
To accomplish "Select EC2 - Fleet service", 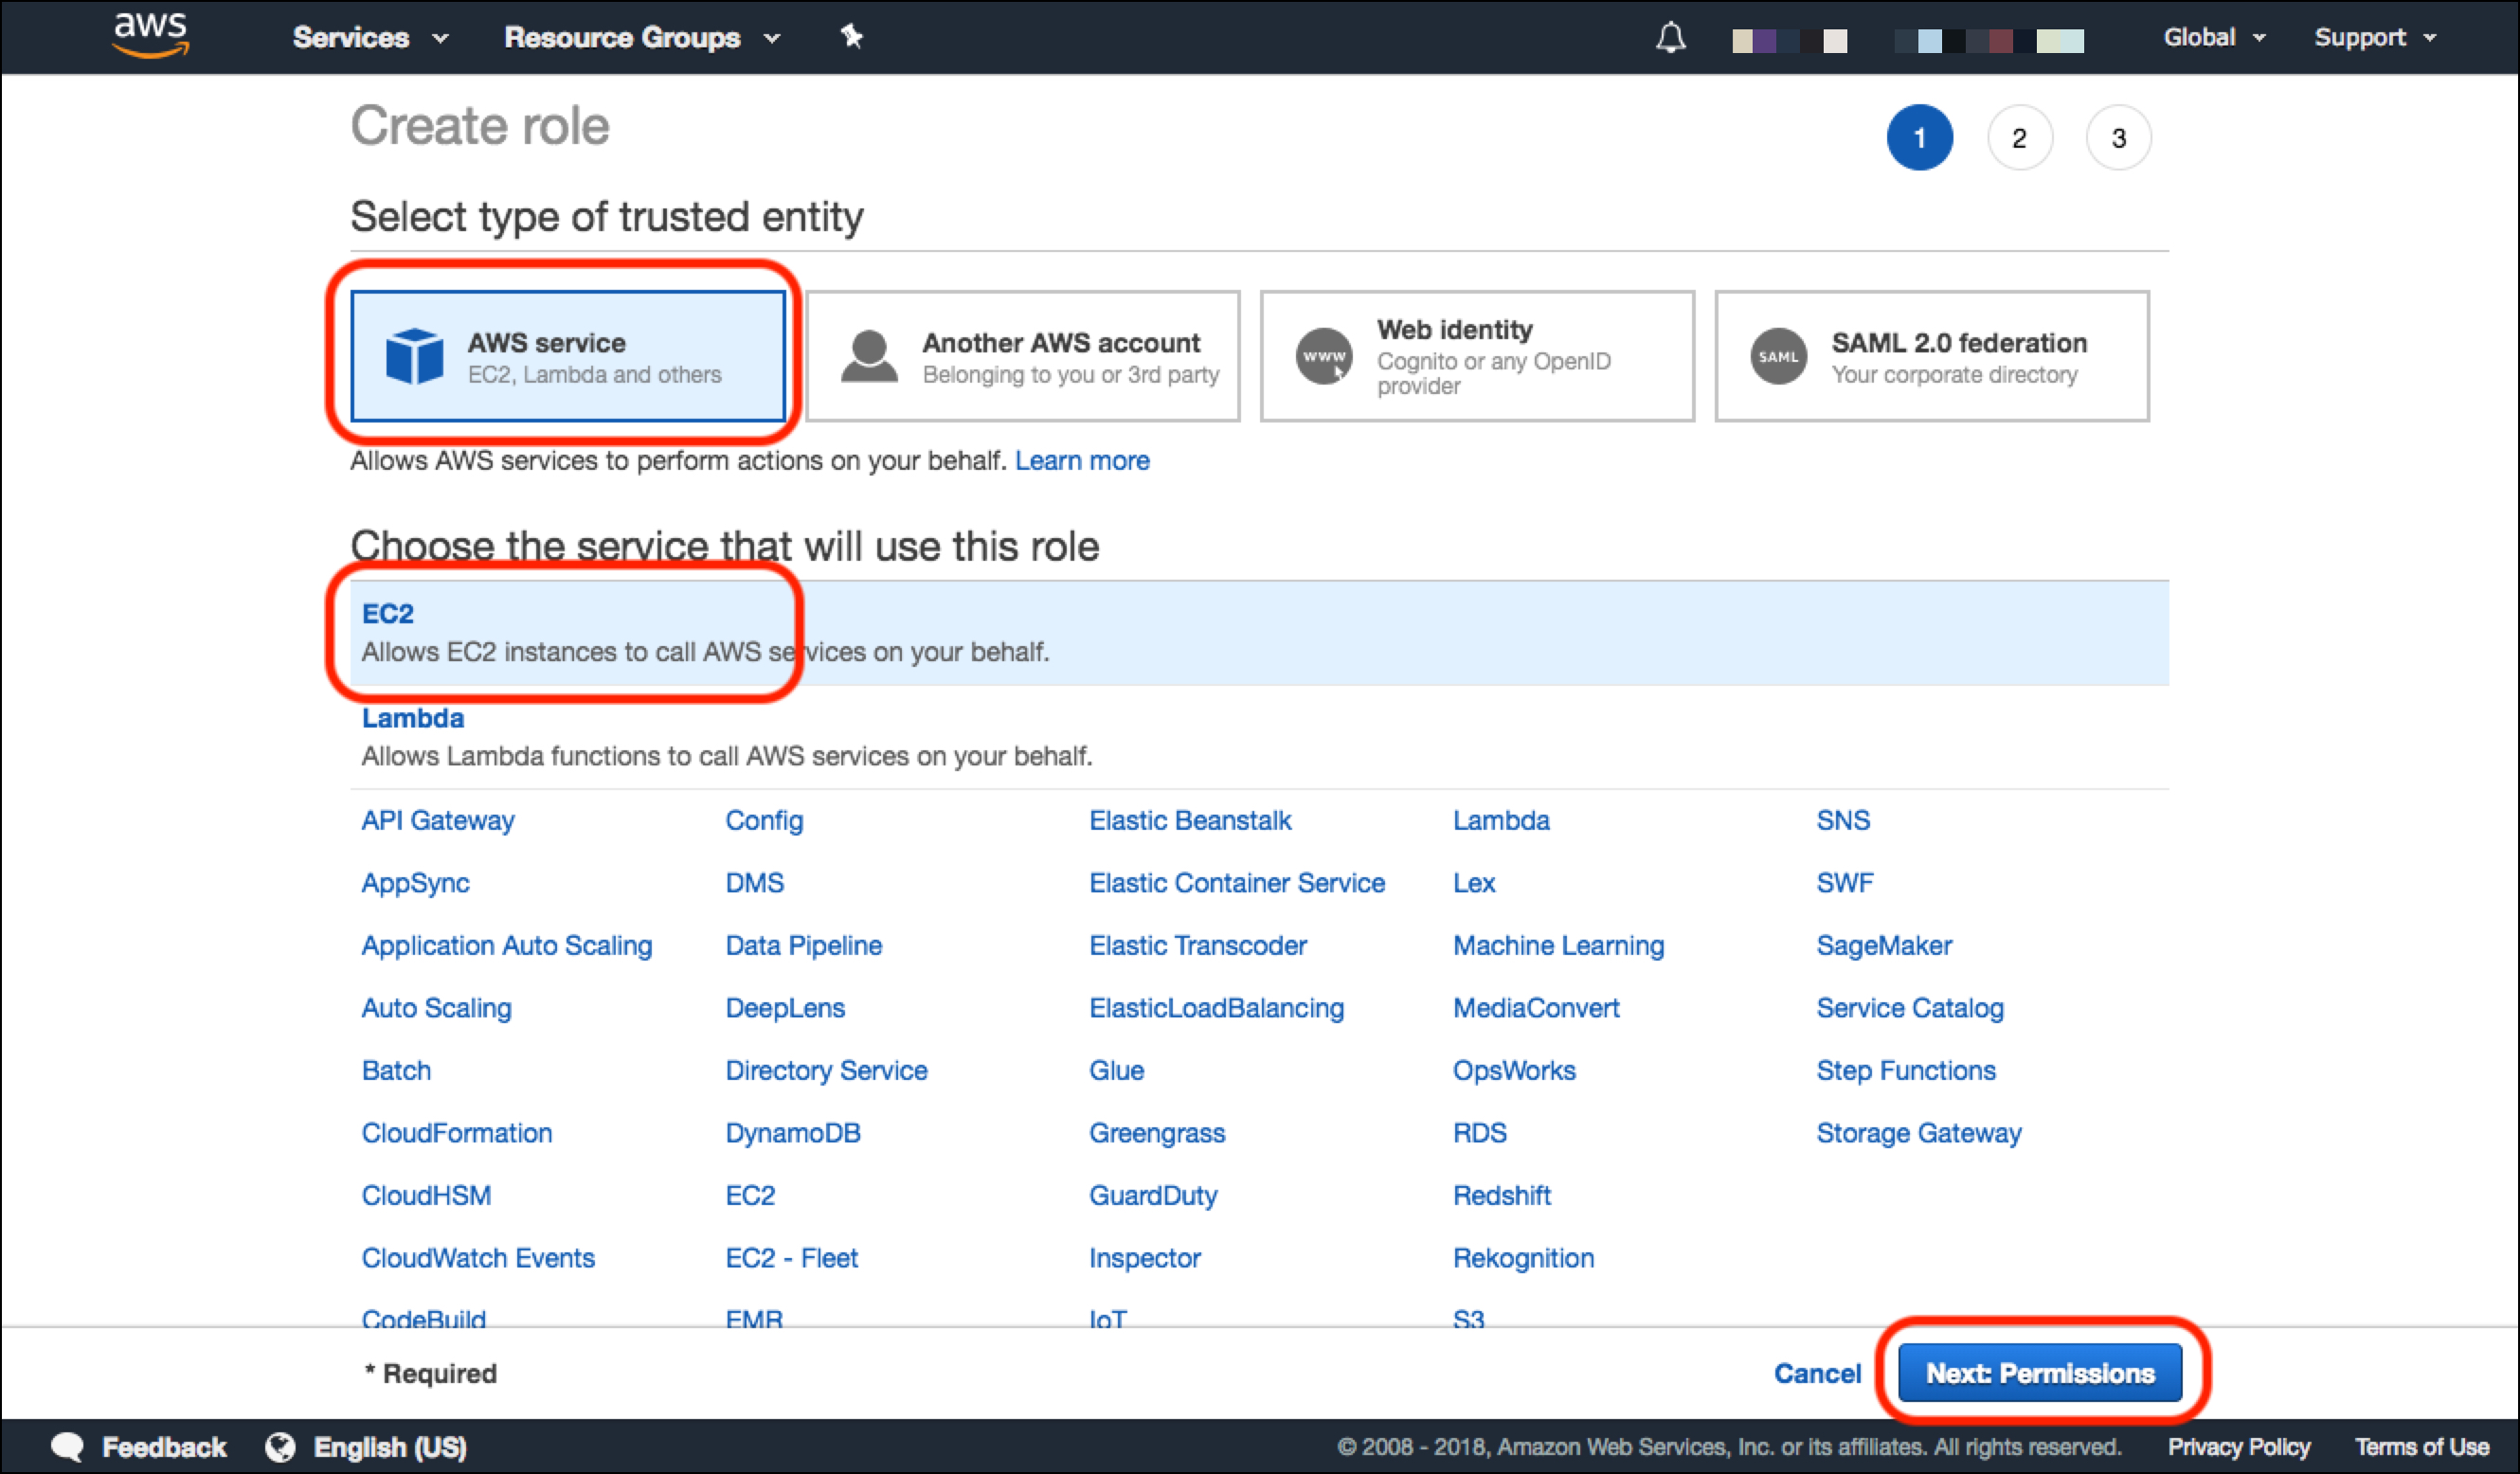I will pyautogui.click(x=791, y=1258).
